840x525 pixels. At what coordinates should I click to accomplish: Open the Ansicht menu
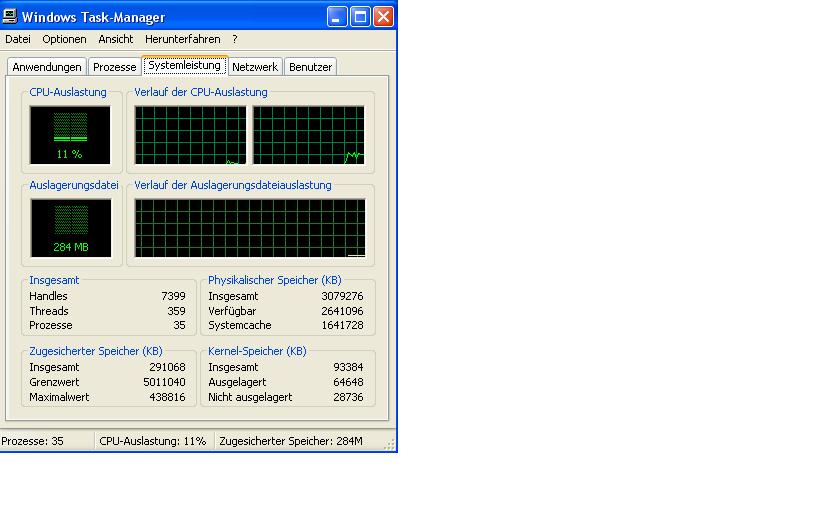(x=116, y=39)
